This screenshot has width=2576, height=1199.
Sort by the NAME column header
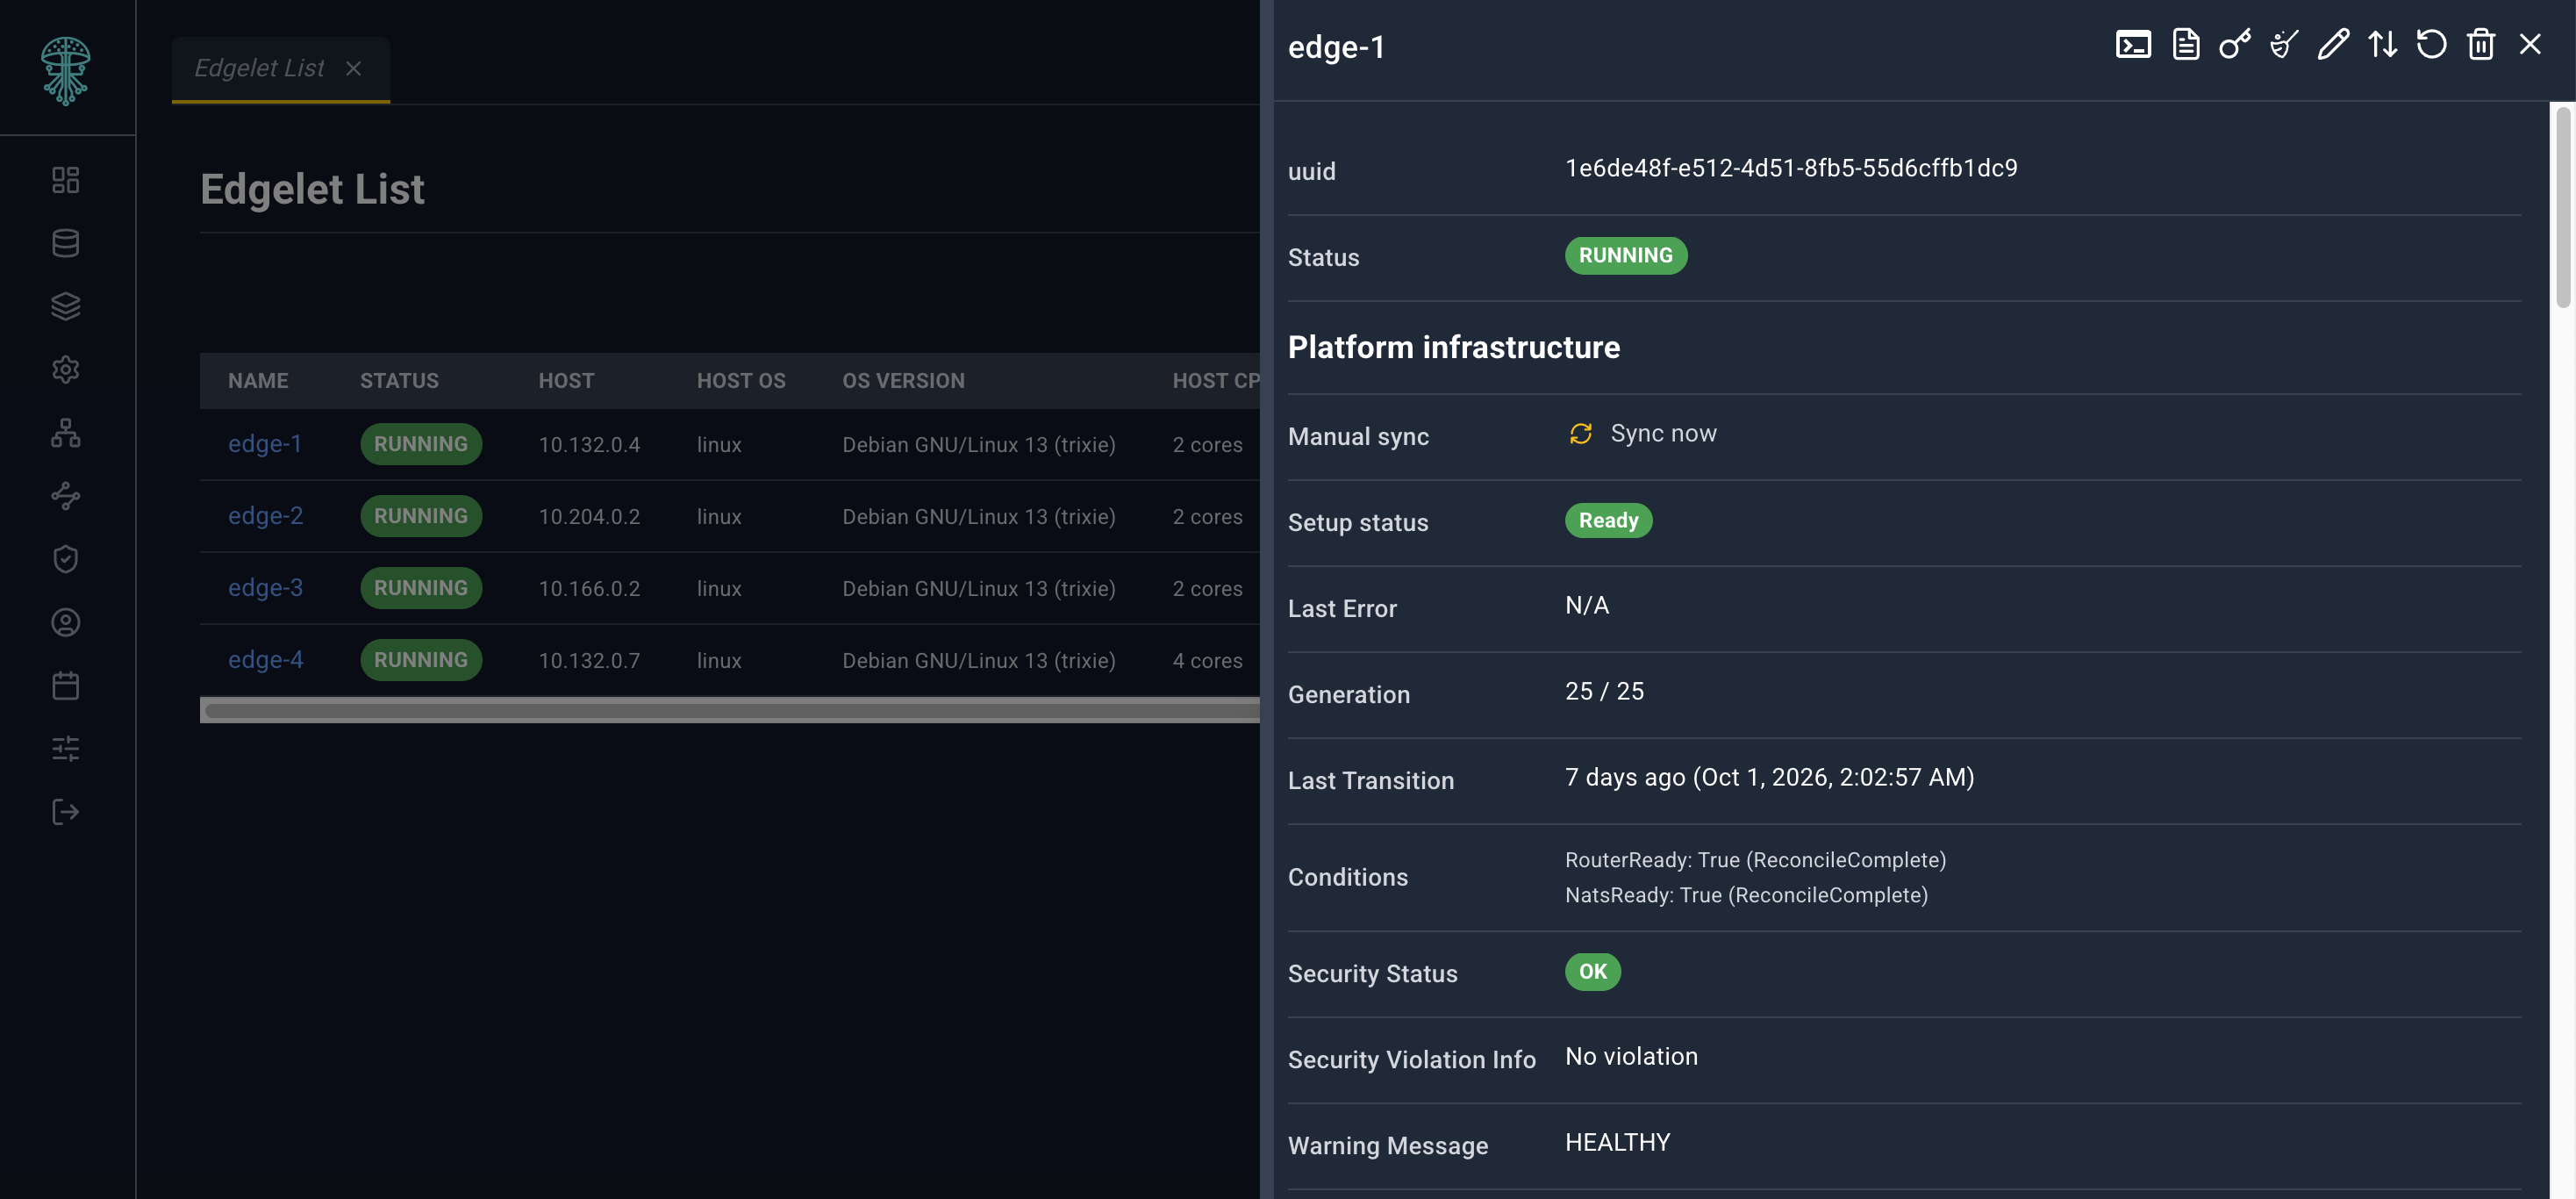[258, 381]
